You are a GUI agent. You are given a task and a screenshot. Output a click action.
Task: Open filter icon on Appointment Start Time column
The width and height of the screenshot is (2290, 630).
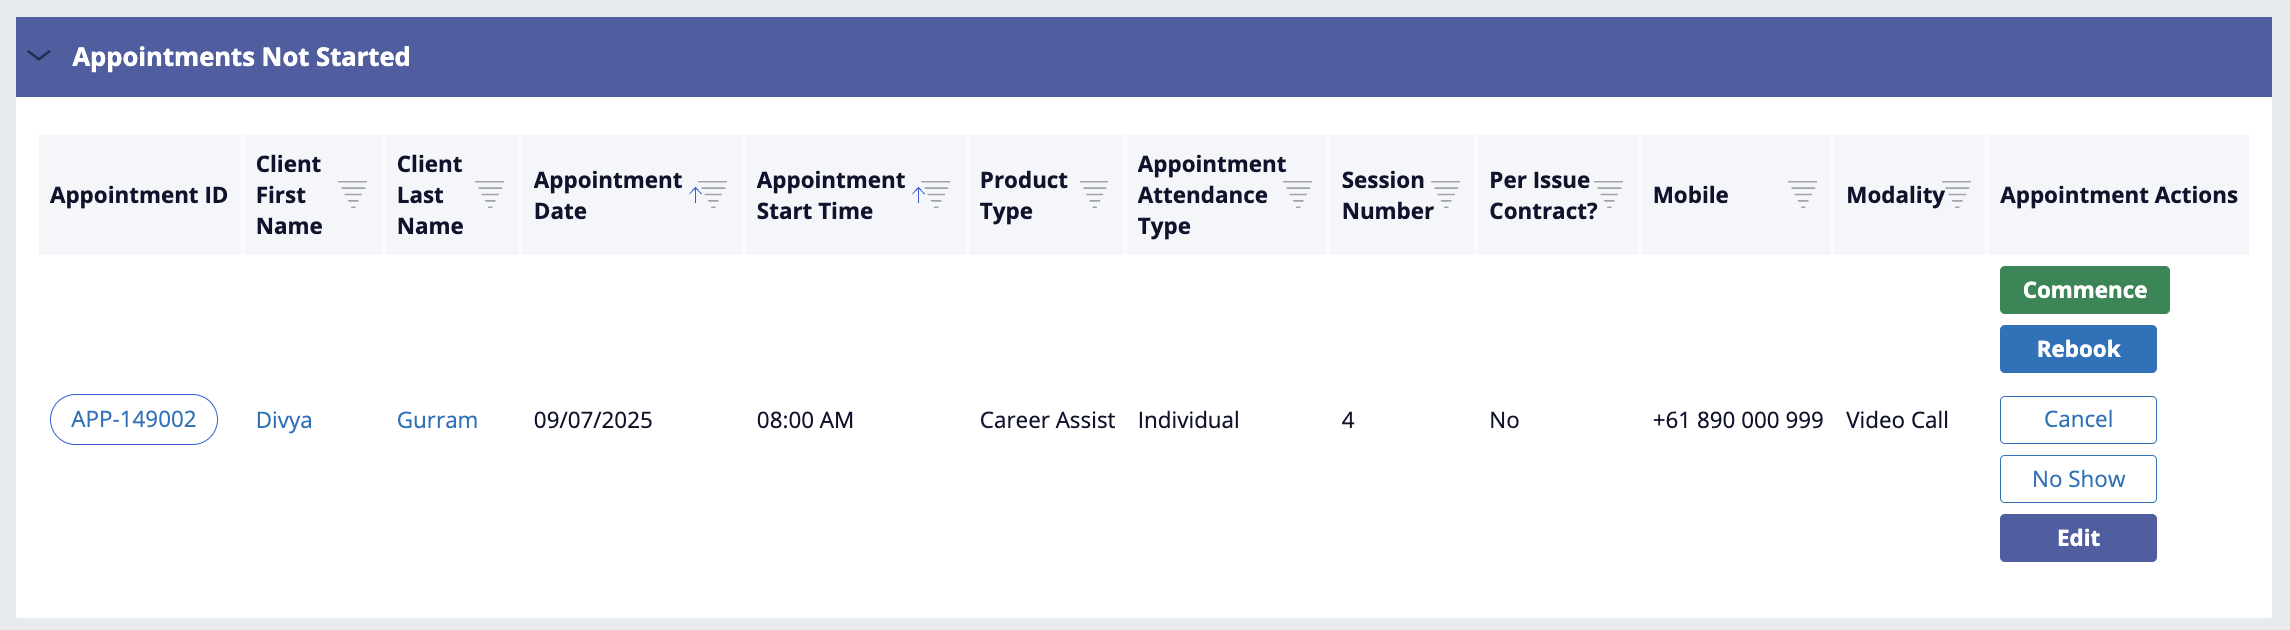pyautogui.click(x=935, y=194)
